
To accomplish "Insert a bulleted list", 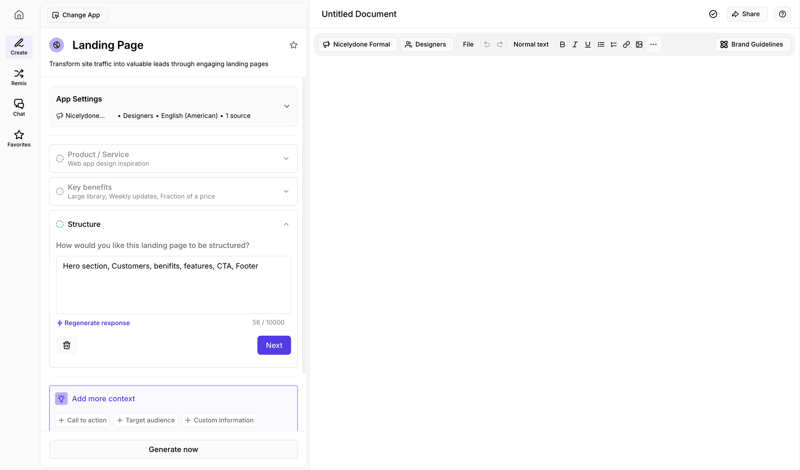I will (601, 44).
